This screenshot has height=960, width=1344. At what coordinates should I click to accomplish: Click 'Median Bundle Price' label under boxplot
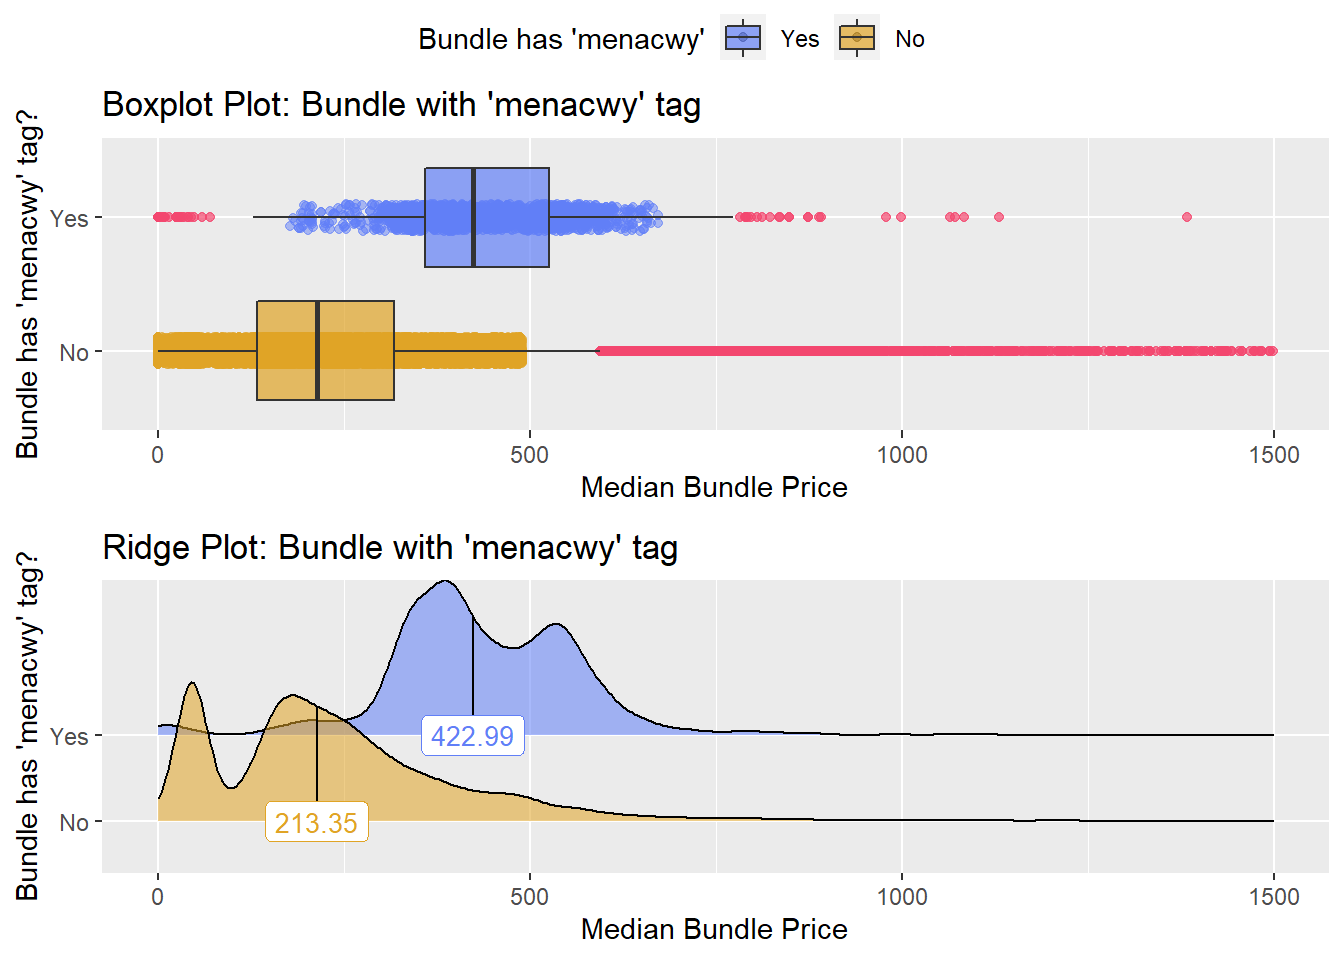[x=714, y=487]
